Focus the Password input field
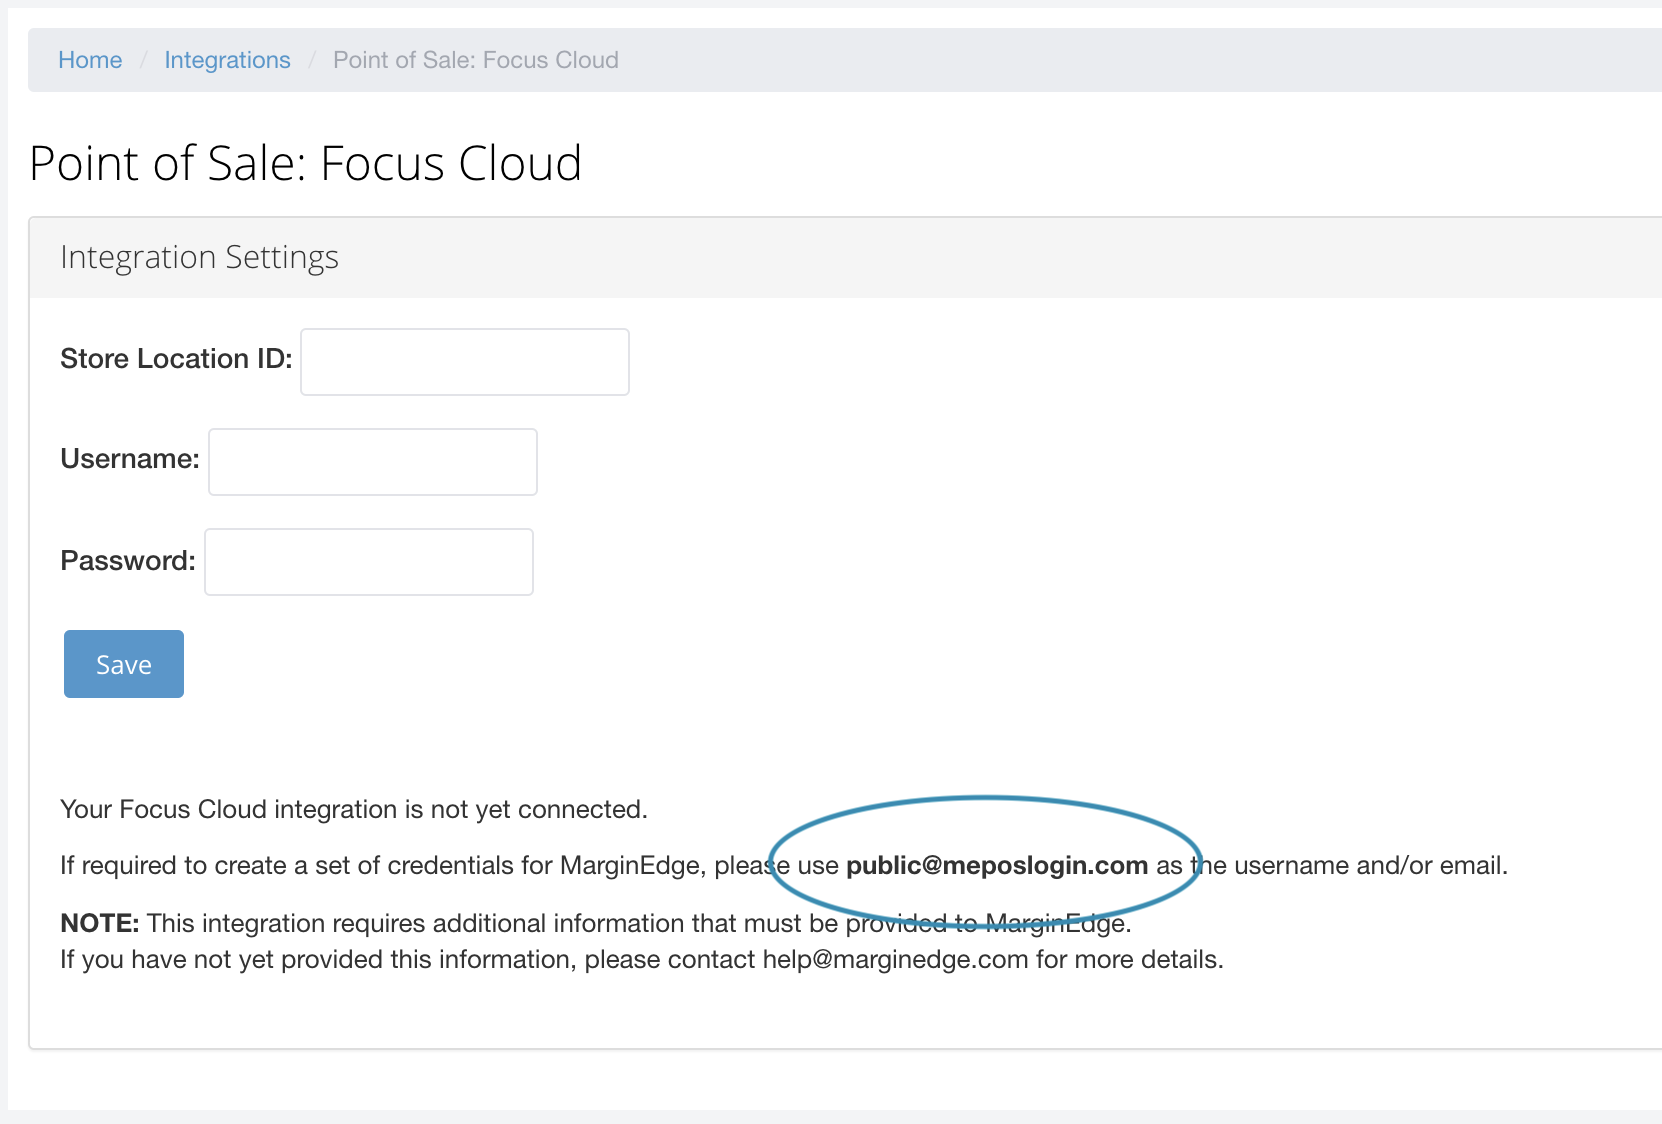 click(369, 562)
